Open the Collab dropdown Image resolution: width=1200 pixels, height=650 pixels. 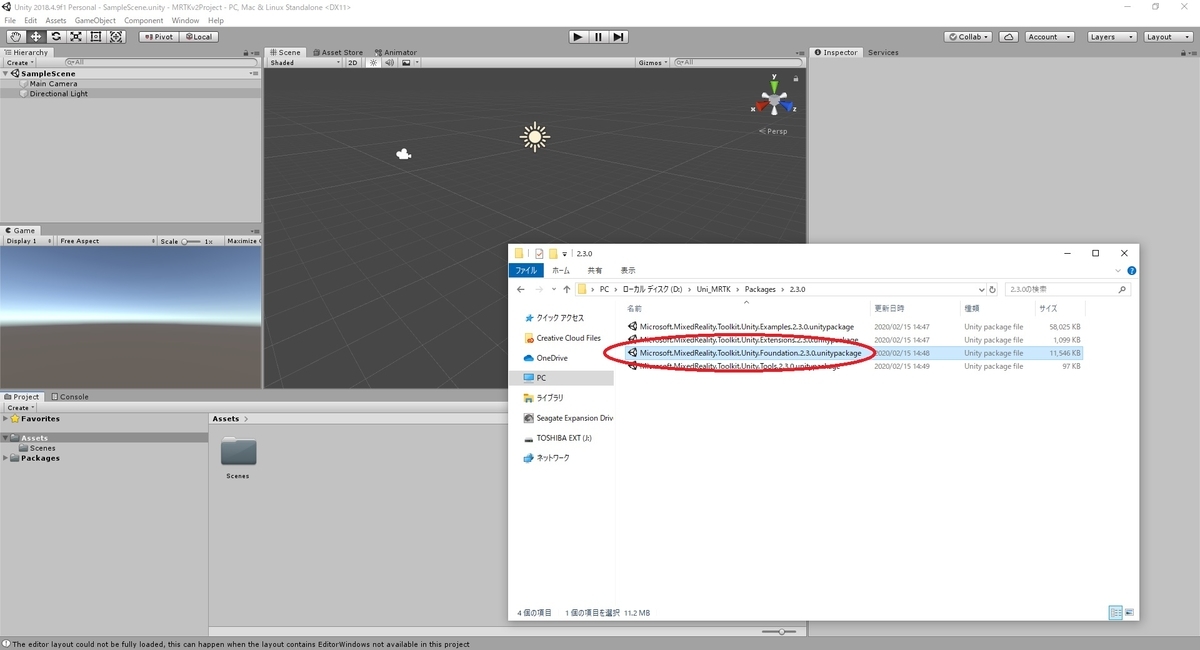[968, 37]
